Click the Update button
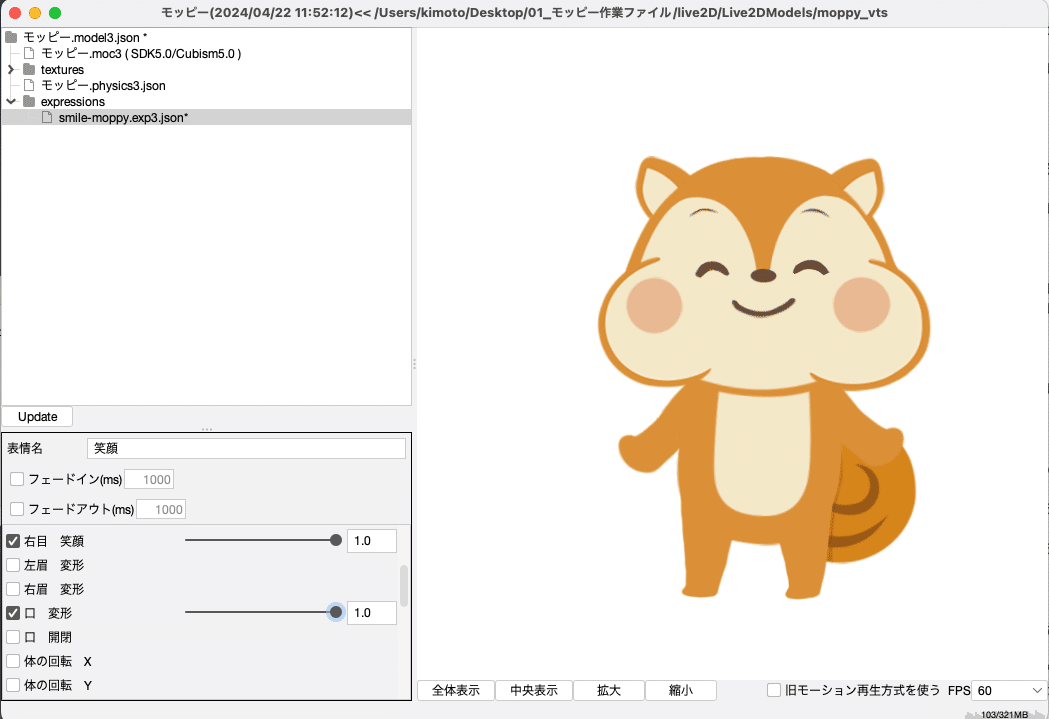Image resolution: width=1049 pixels, height=719 pixels. click(x=37, y=417)
